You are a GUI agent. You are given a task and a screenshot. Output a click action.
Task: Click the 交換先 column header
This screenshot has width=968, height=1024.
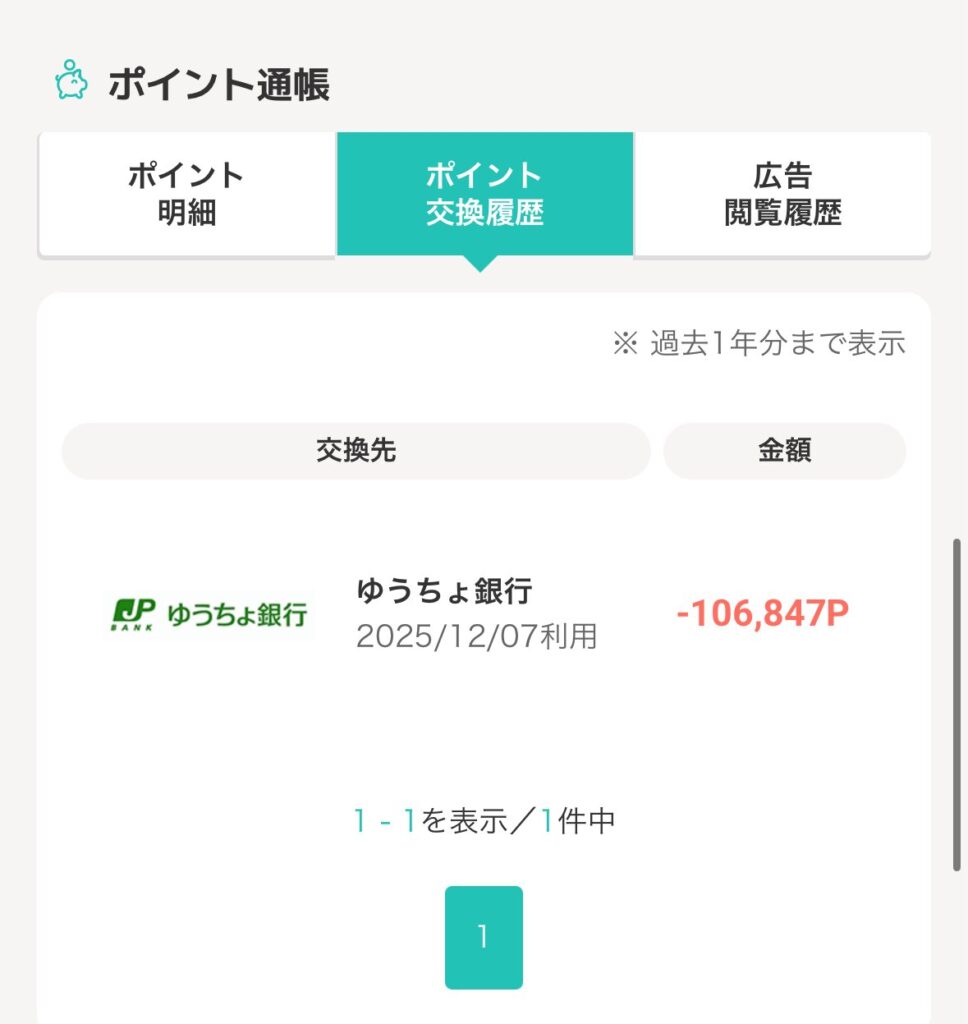coord(356,451)
